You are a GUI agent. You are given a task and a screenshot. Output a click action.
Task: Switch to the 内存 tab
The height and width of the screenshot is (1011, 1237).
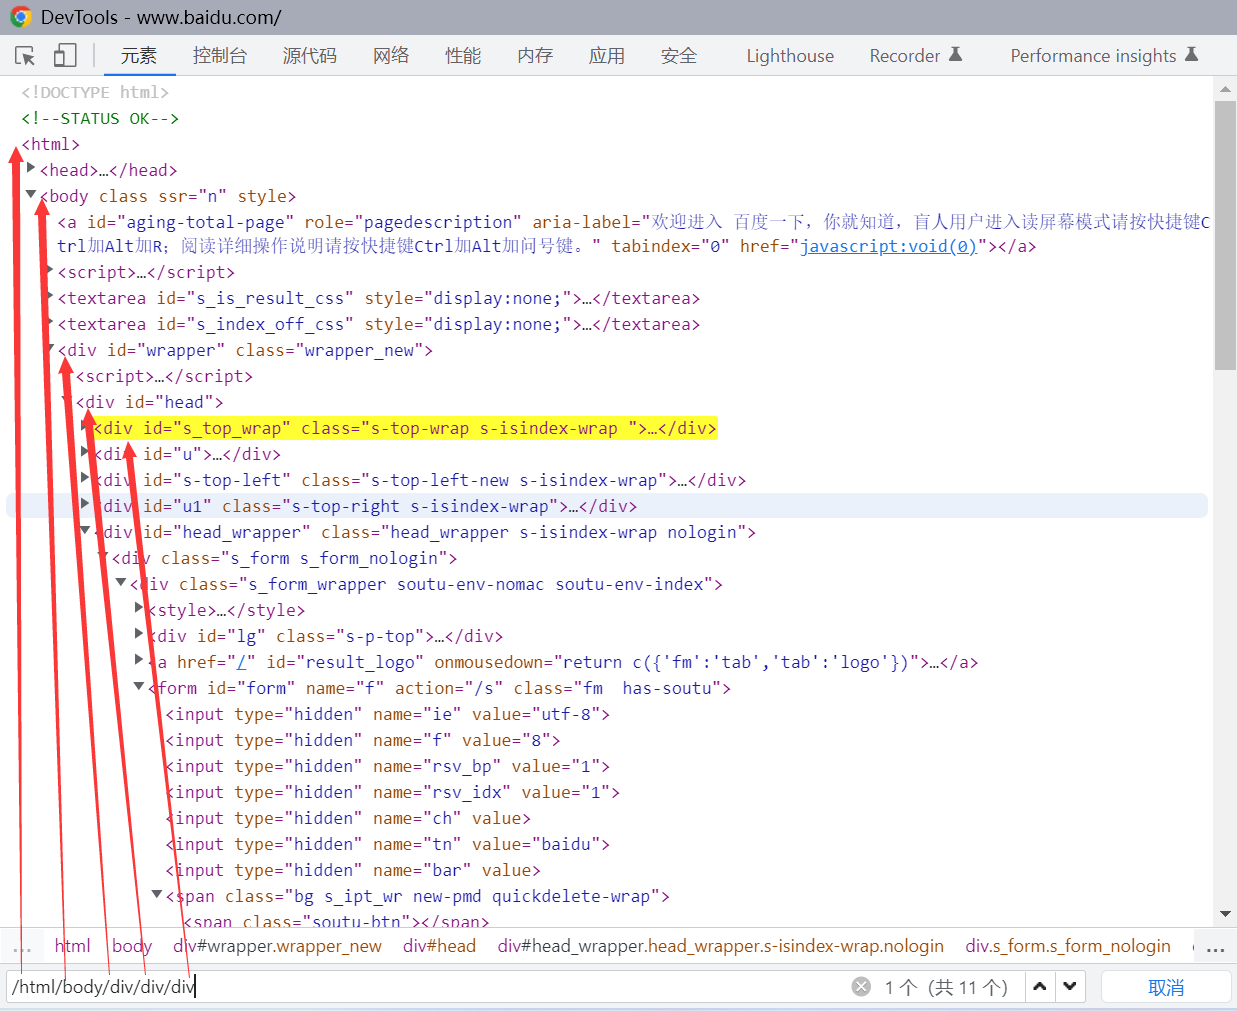click(535, 56)
